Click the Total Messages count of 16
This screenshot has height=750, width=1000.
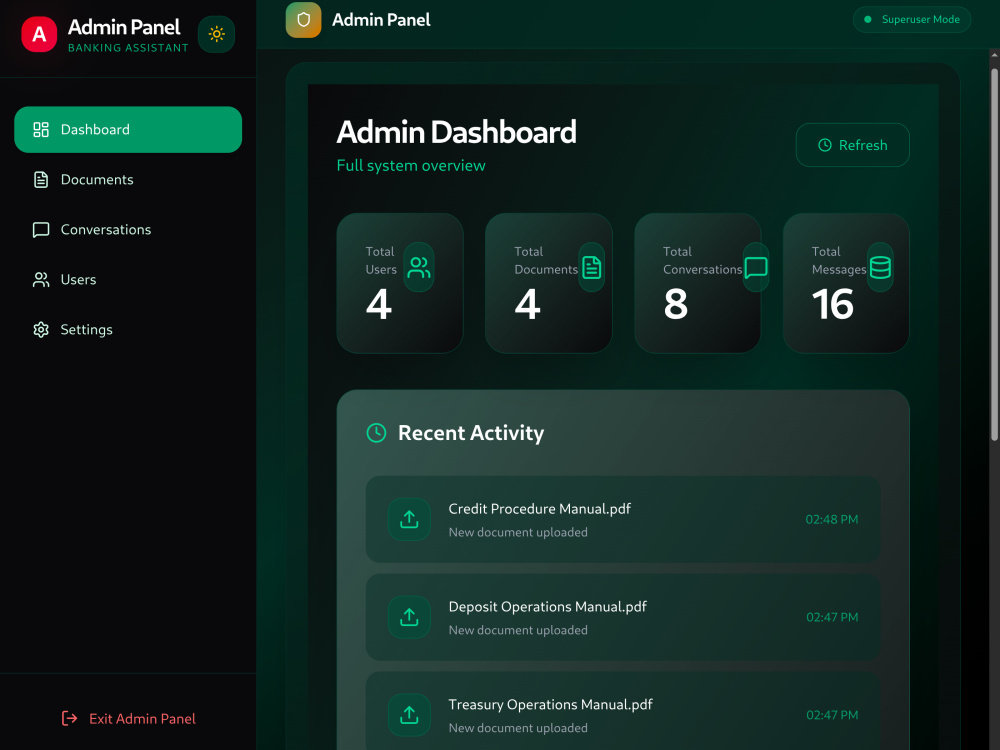pyautogui.click(x=832, y=304)
